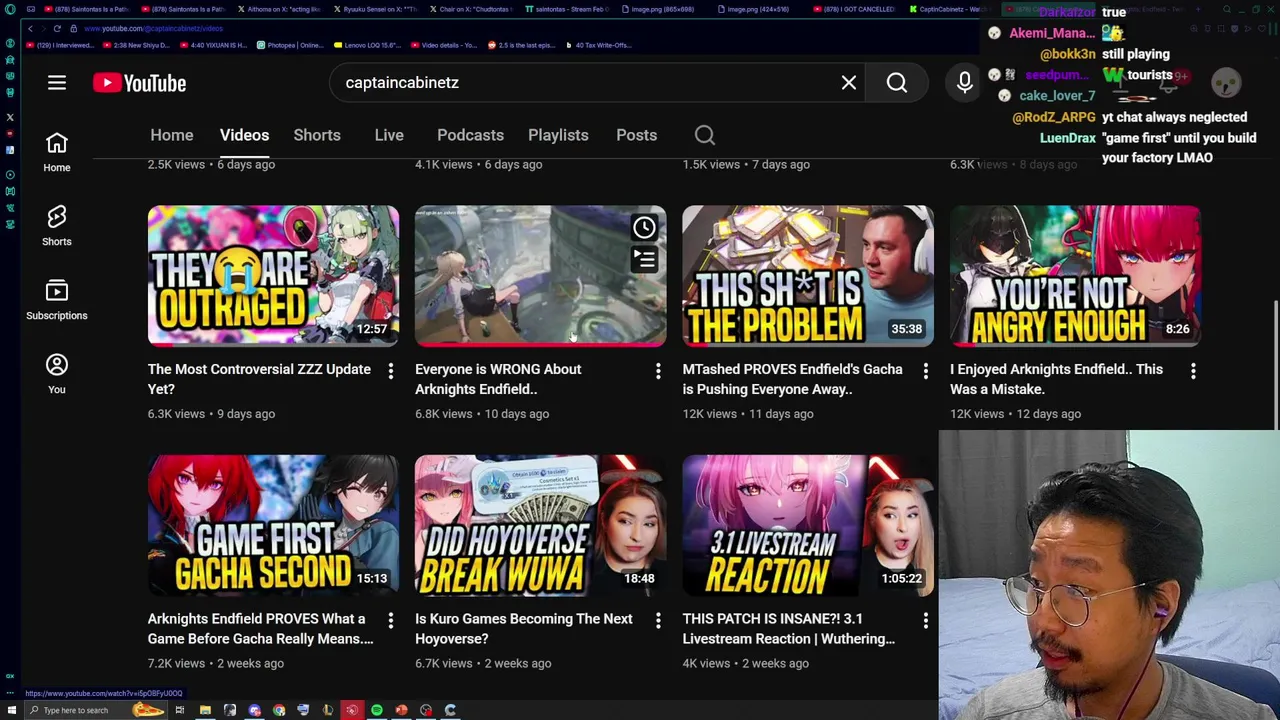Switch to the channel Shorts tab

317,135
